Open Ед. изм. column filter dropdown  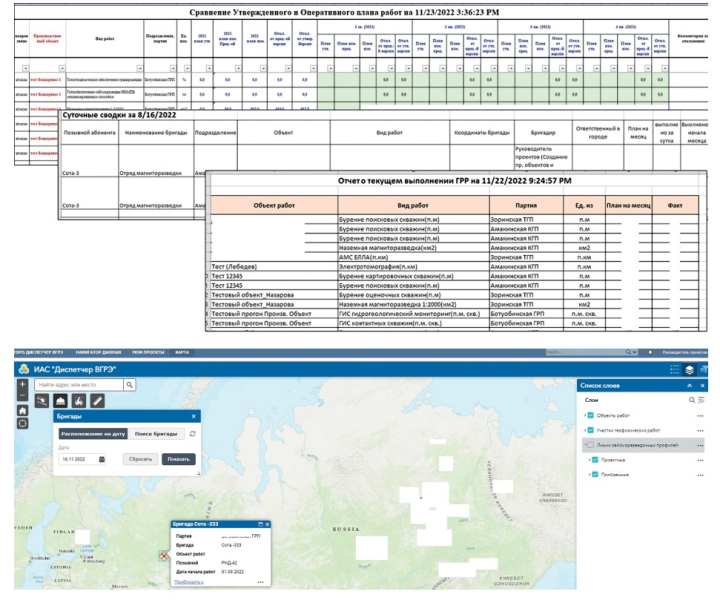point(187,68)
